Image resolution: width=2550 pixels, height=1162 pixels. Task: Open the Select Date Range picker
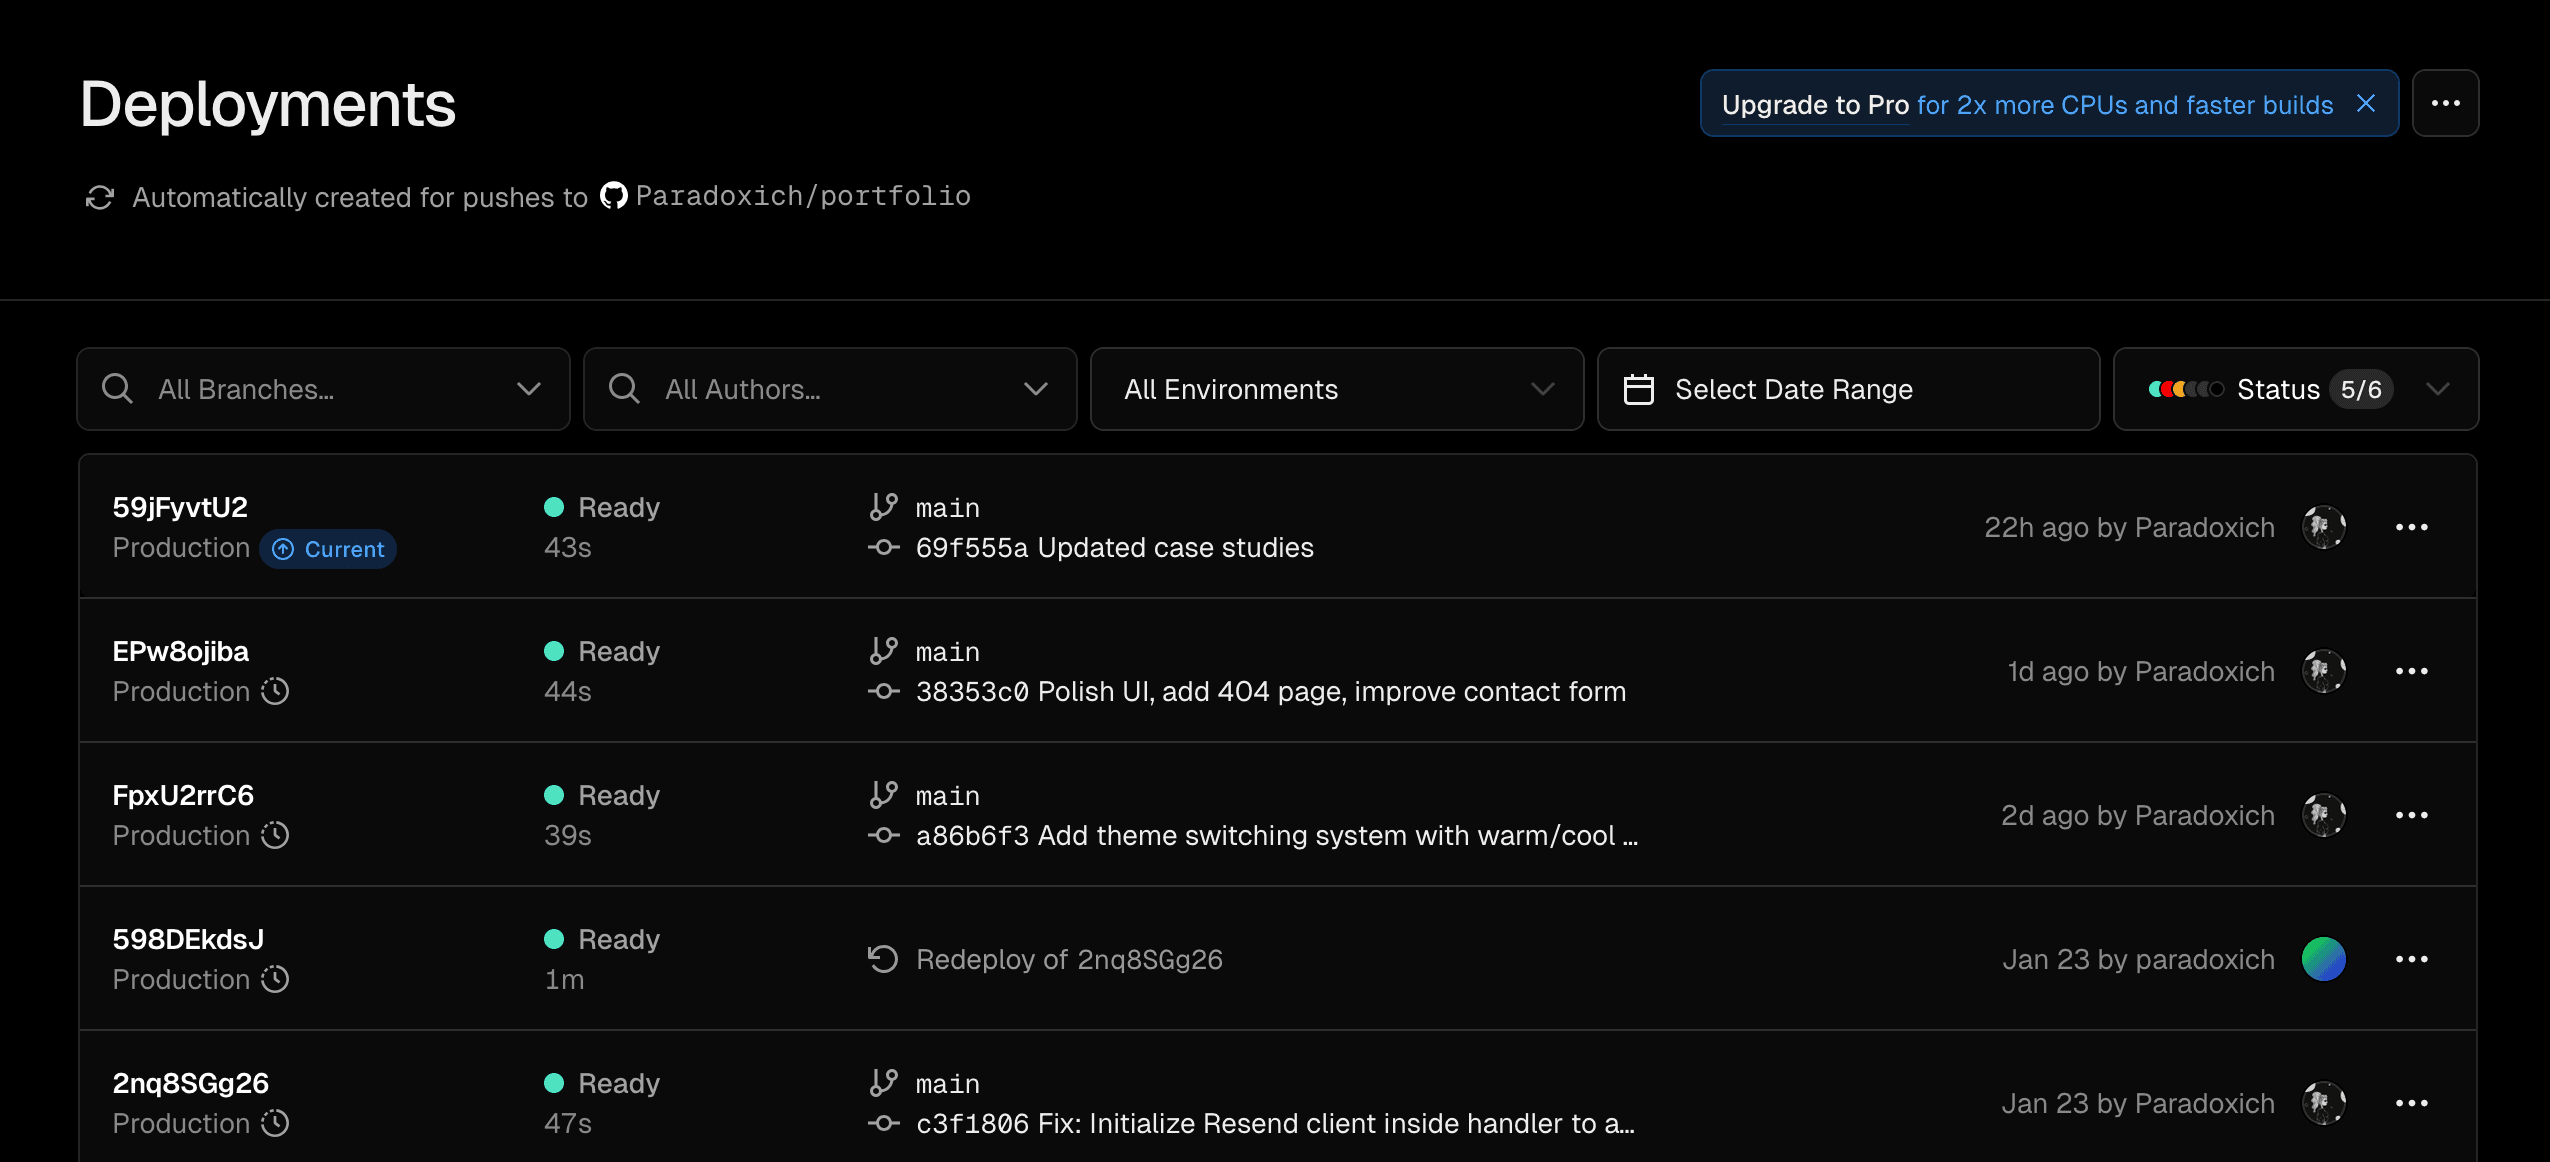click(1847, 389)
